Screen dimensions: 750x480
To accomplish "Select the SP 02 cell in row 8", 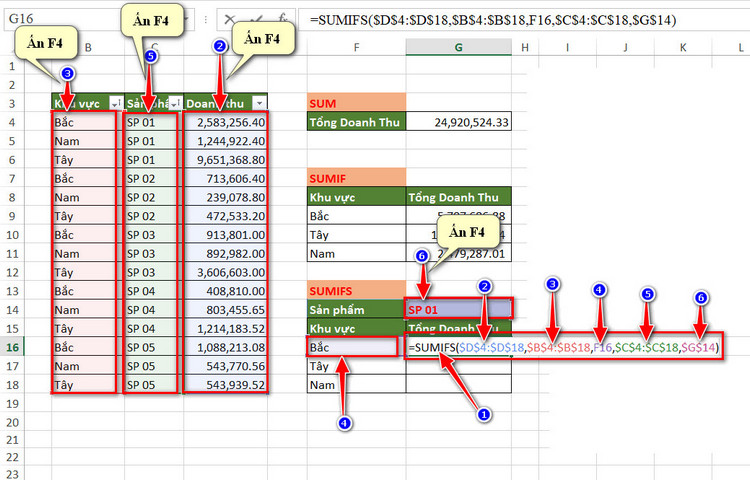I will pyautogui.click(x=154, y=197).
